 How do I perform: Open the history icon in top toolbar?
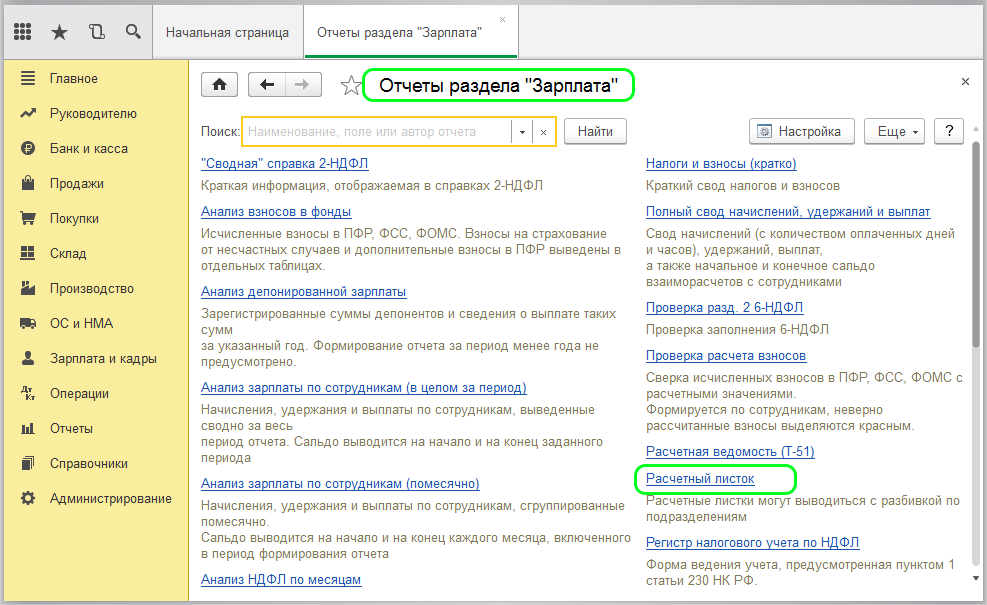(x=96, y=32)
